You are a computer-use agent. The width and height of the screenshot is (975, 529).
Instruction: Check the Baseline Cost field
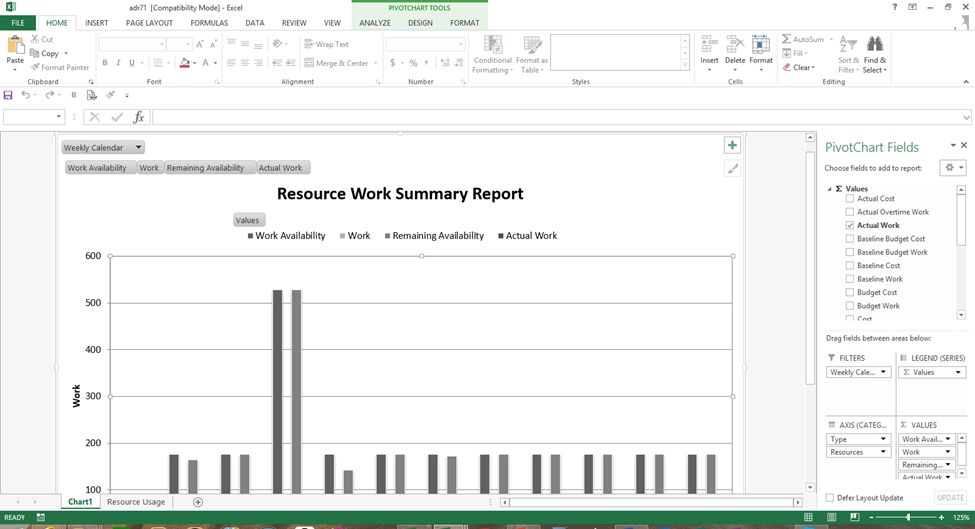849,265
